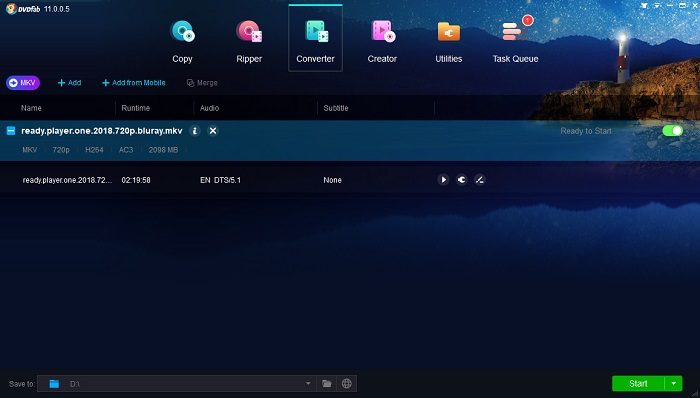Click the 2098 MB size label

point(163,150)
